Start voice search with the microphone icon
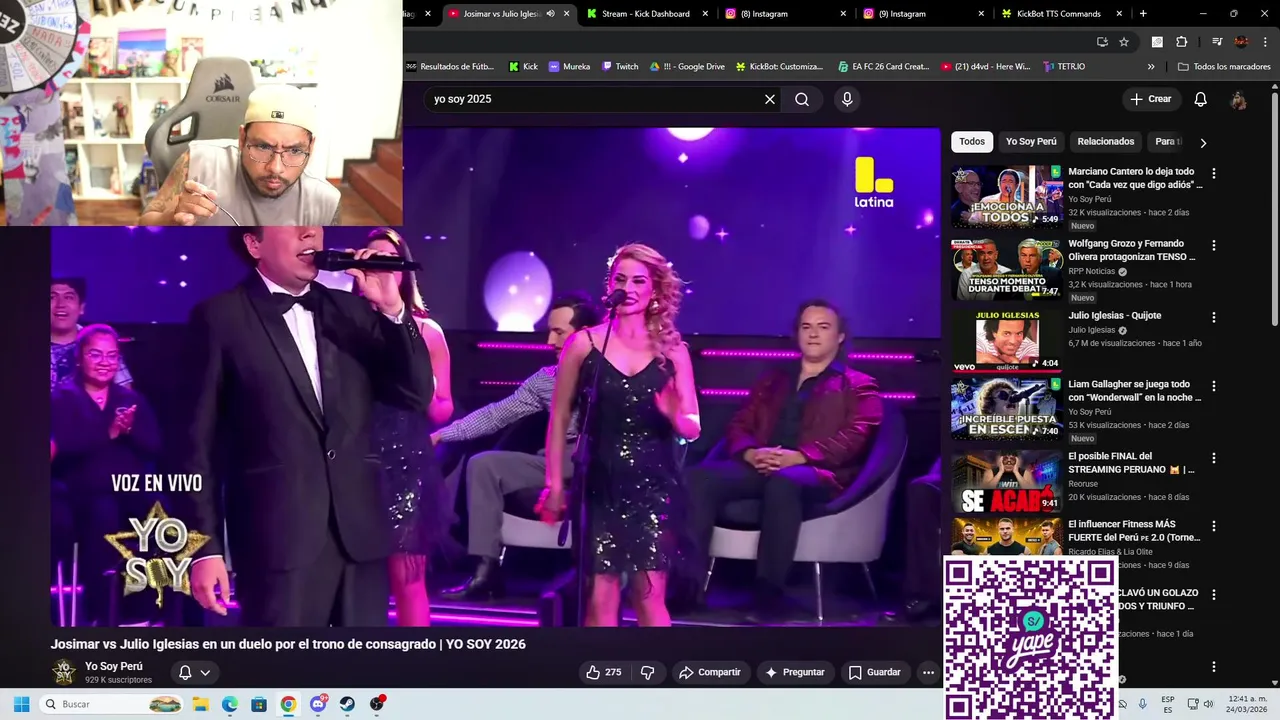This screenshot has width=1280, height=720. [847, 99]
